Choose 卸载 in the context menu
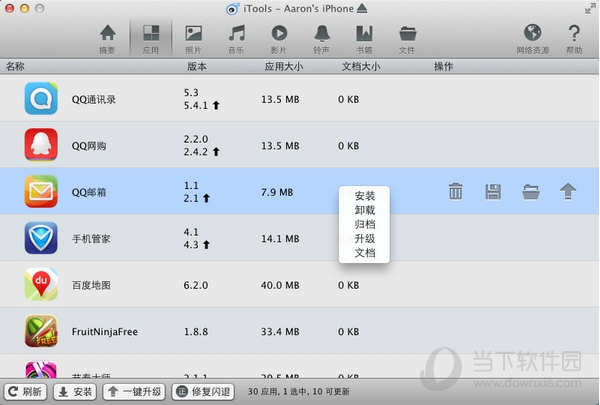Viewport: 600px width, 405px height. pos(365,210)
